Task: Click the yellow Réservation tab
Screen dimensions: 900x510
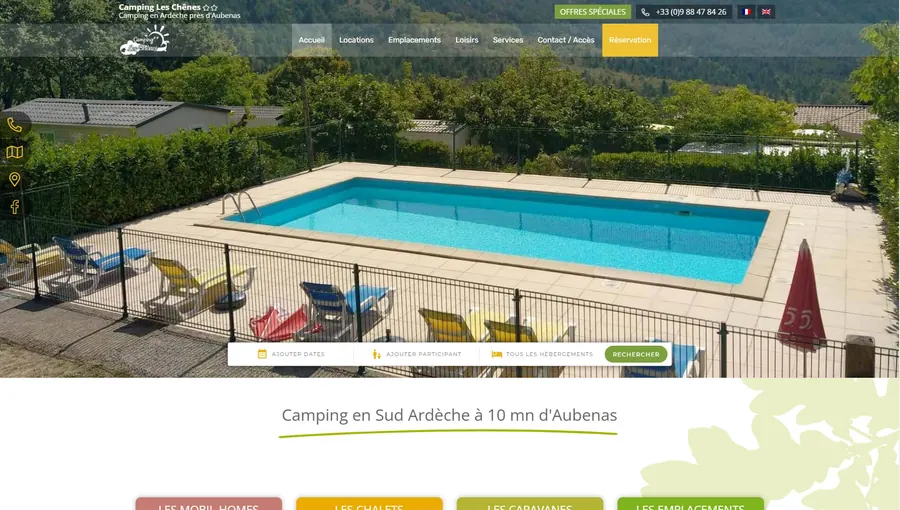Action: tap(630, 40)
